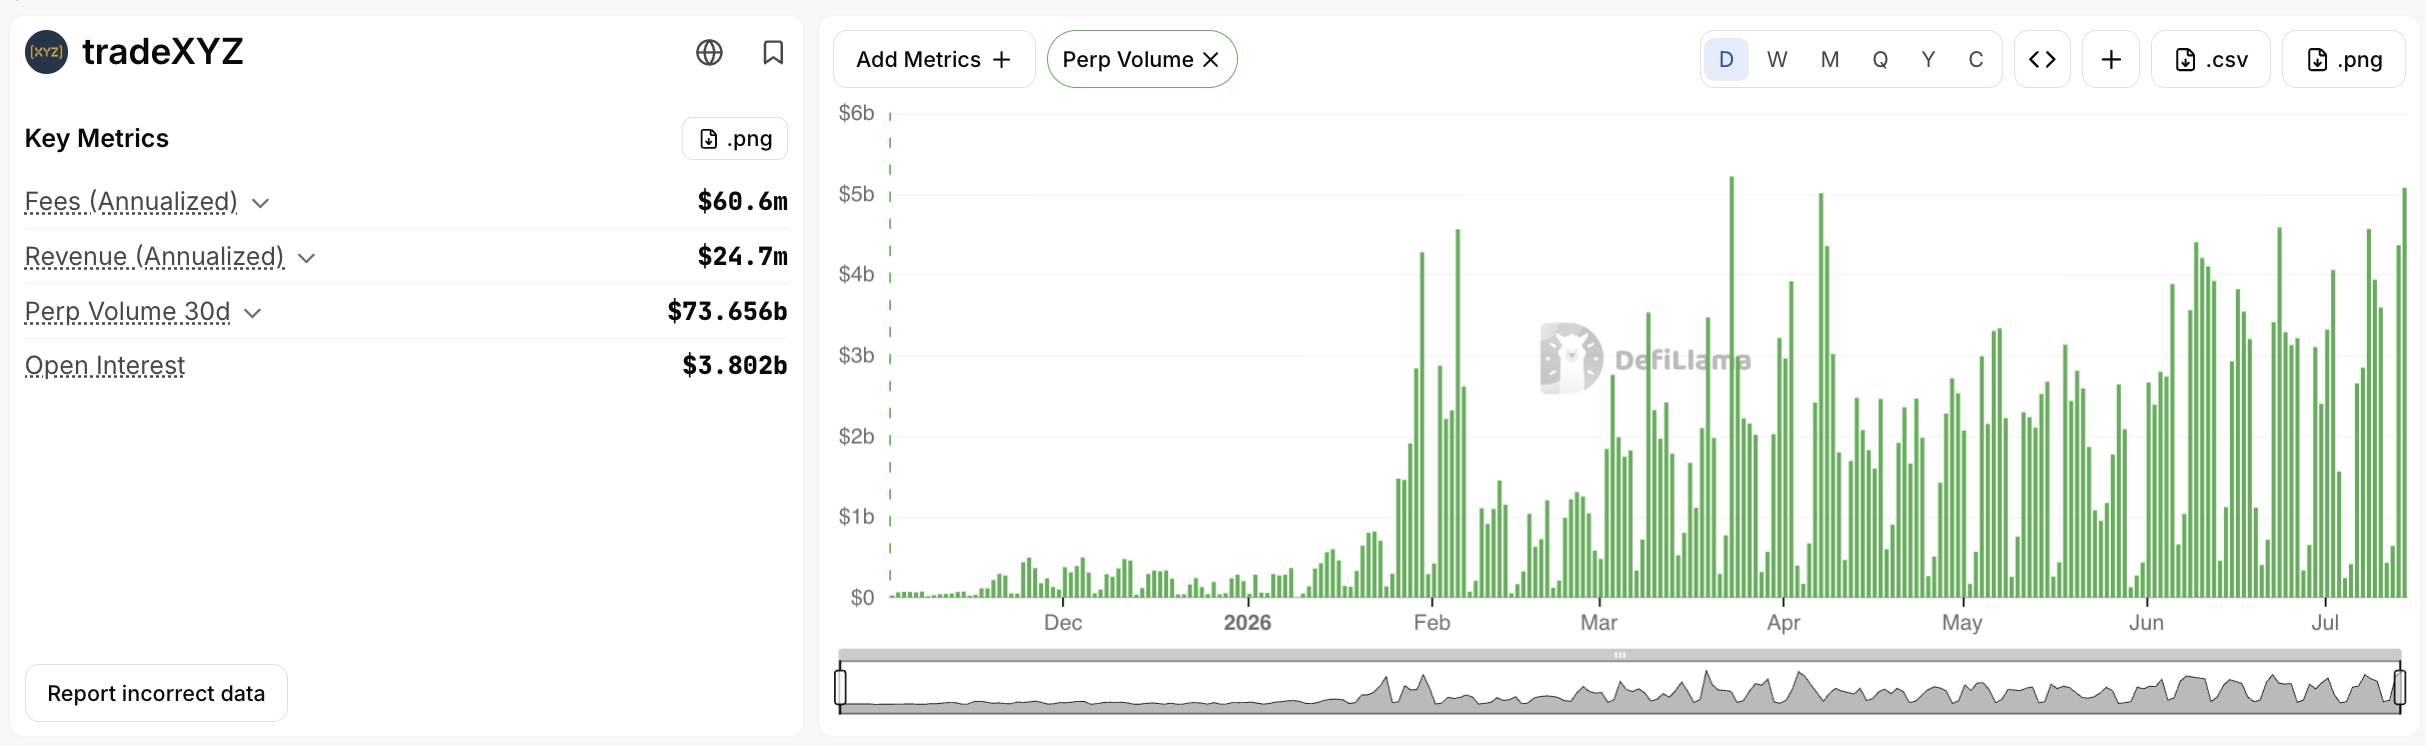Click the Report incorrect data button

[x=156, y=693]
